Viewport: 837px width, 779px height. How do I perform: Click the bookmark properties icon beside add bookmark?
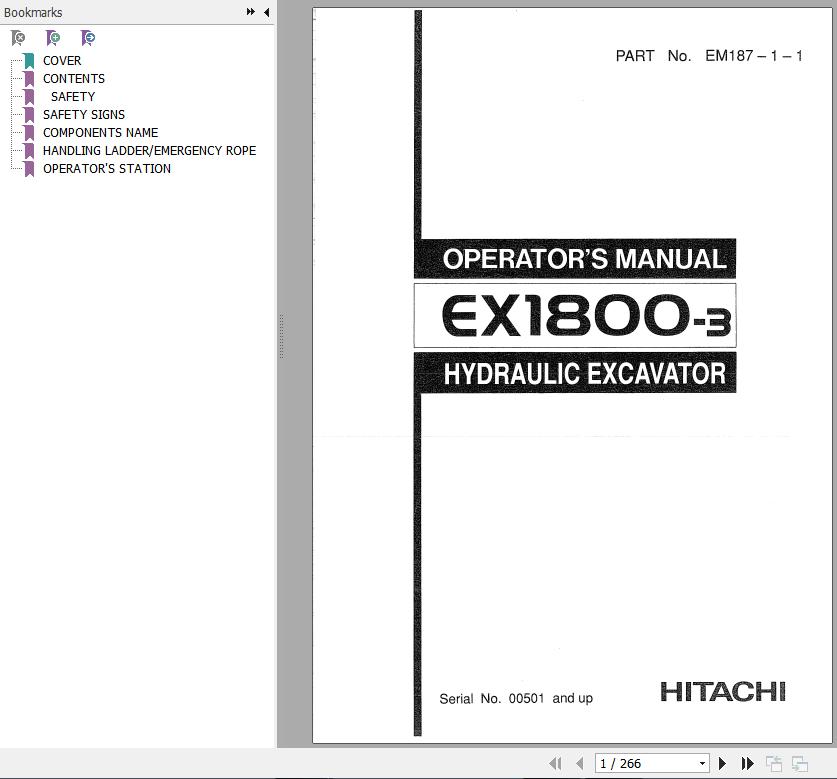[x=88, y=38]
